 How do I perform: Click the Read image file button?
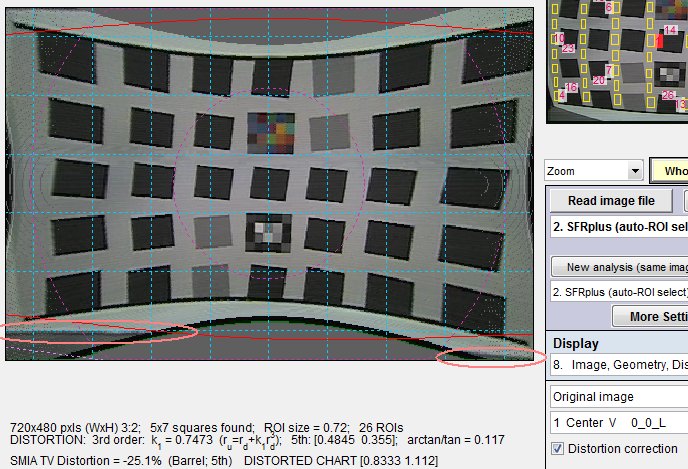(x=611, y=201)
